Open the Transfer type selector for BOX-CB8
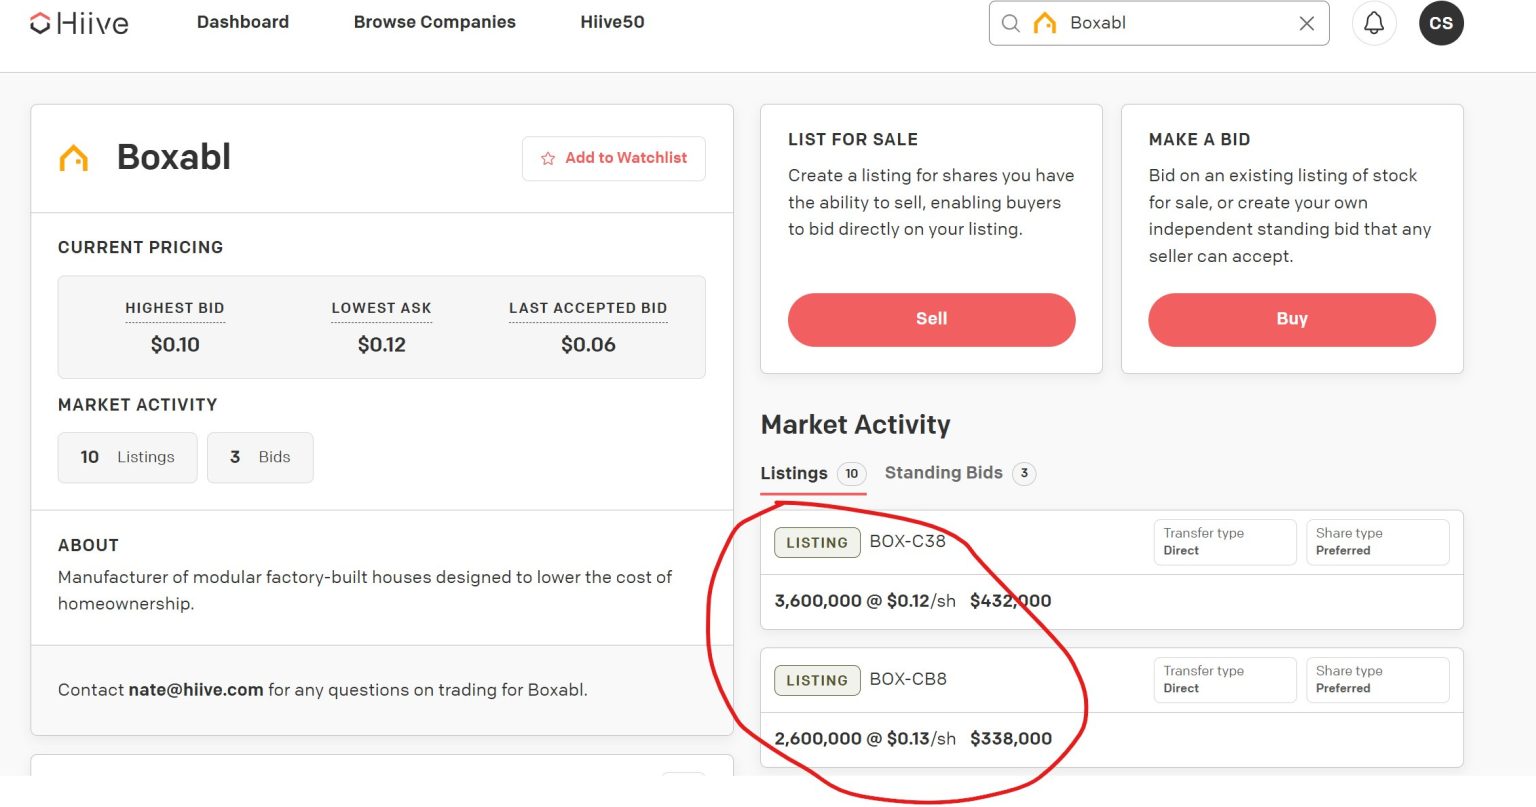This screenshot has width=1536, height=807. pos(1224,680)
